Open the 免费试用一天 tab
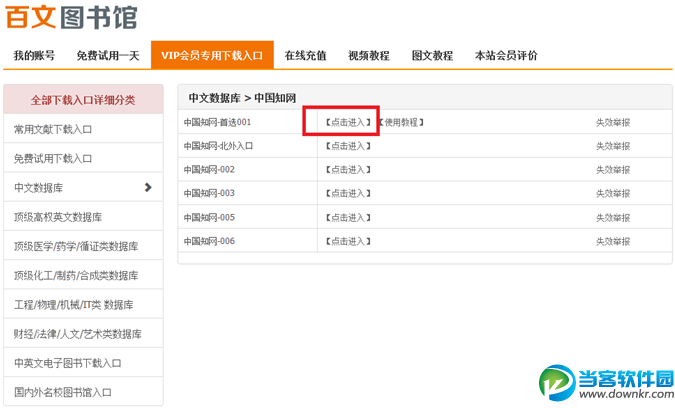Image resolution: width=675 pixels, height=408 pixels. pos(108,56)
